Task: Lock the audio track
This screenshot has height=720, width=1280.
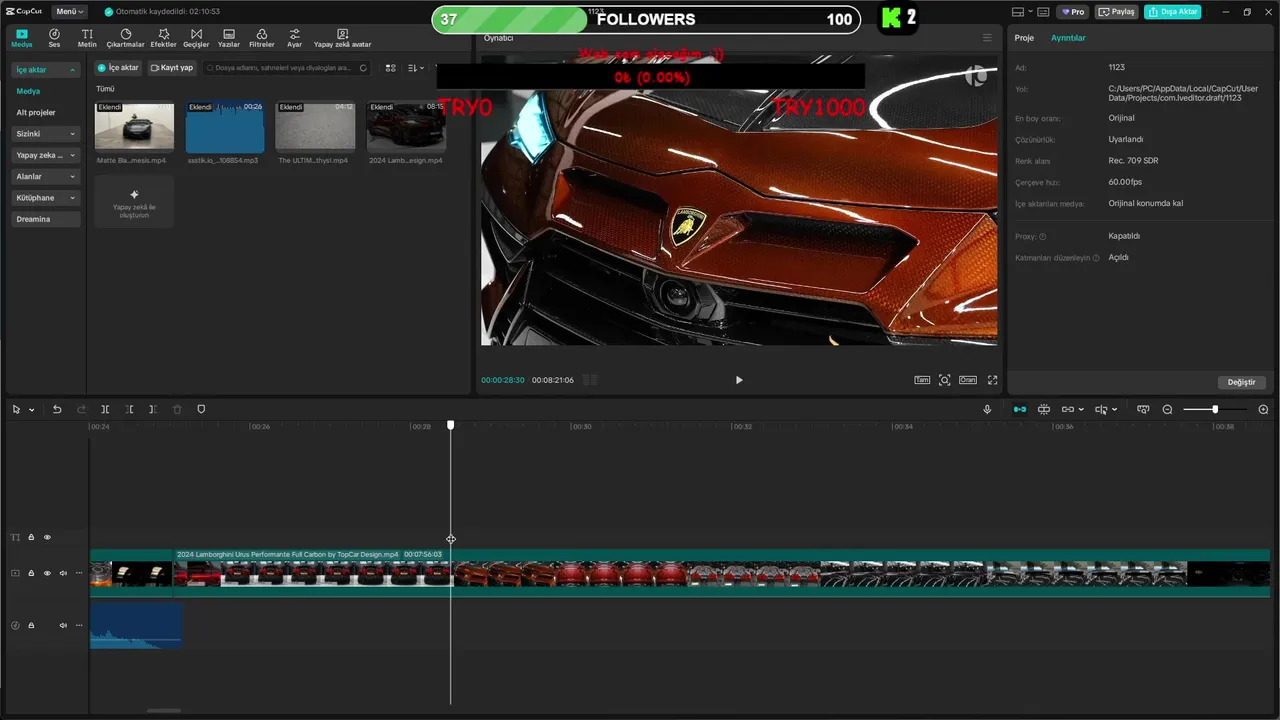Action: [x=31, y=625]
